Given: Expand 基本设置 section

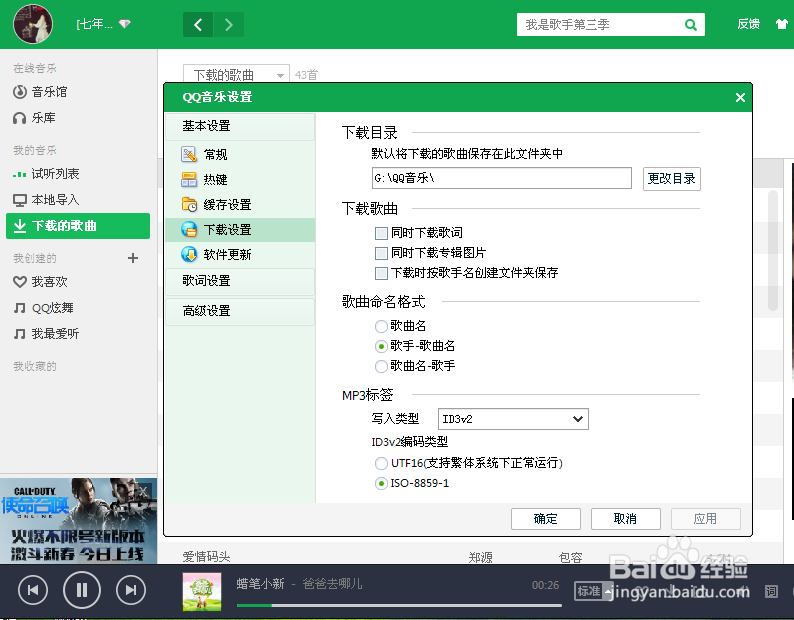Looking at the screenshot, I should coord(240,126).
